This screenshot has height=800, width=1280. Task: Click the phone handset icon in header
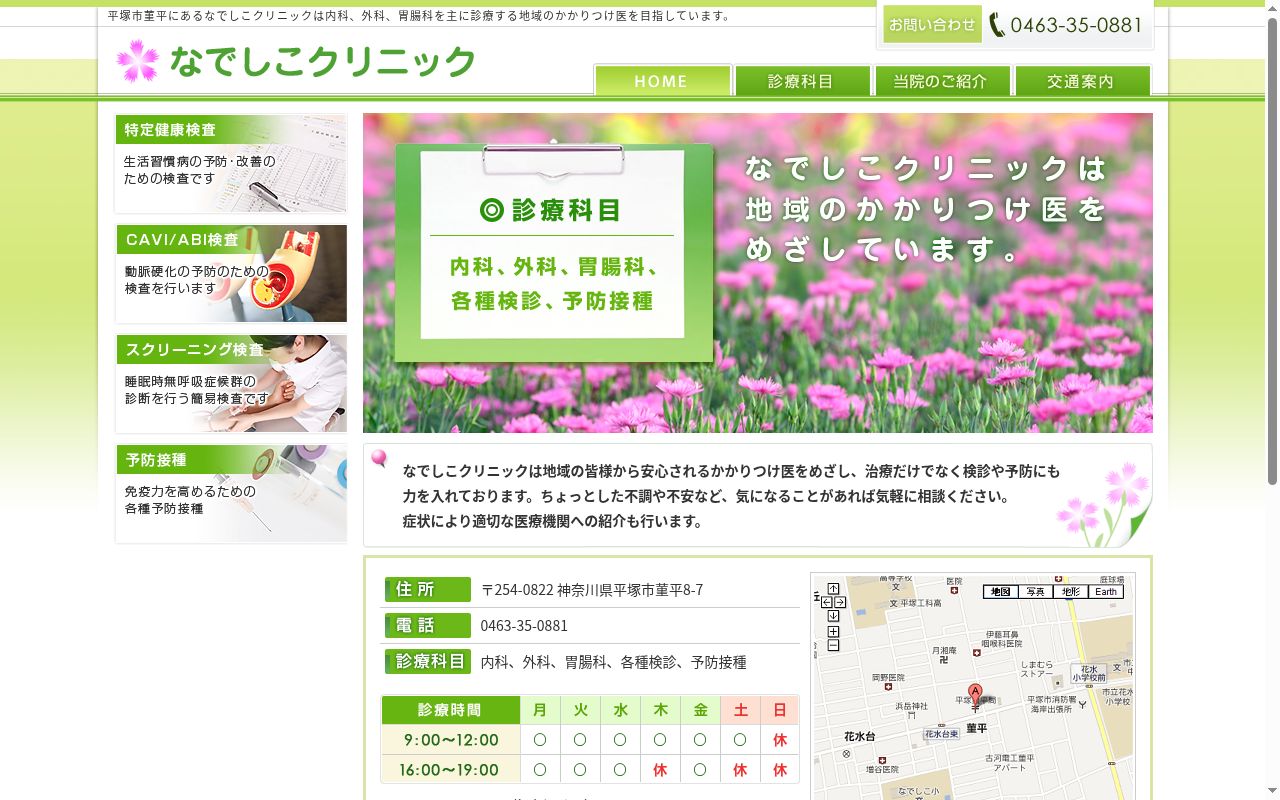[997, 25]
